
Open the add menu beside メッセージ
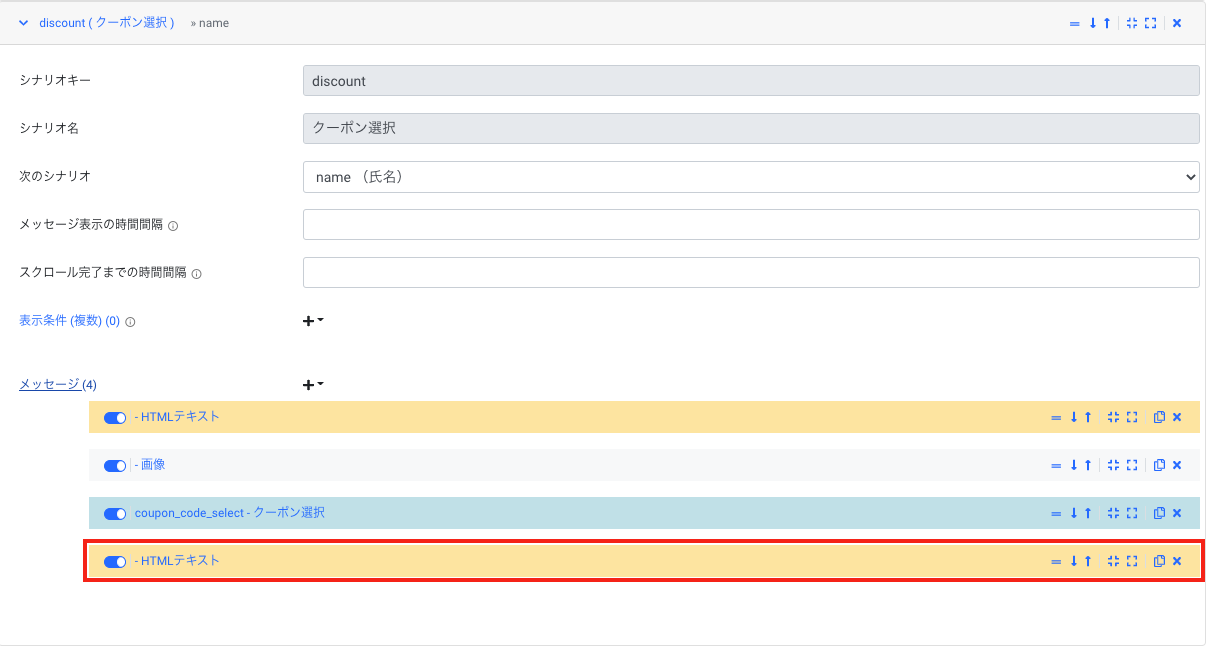[313, 385]
